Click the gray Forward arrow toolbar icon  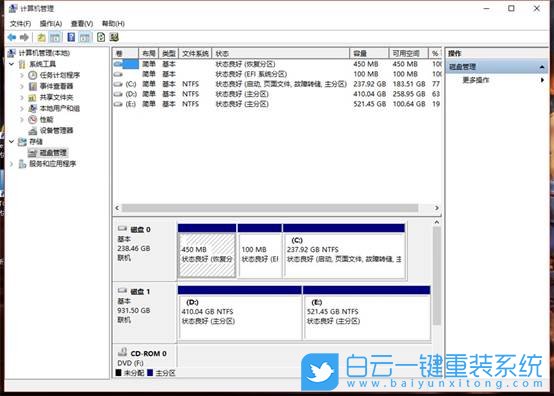click(24, 37)
